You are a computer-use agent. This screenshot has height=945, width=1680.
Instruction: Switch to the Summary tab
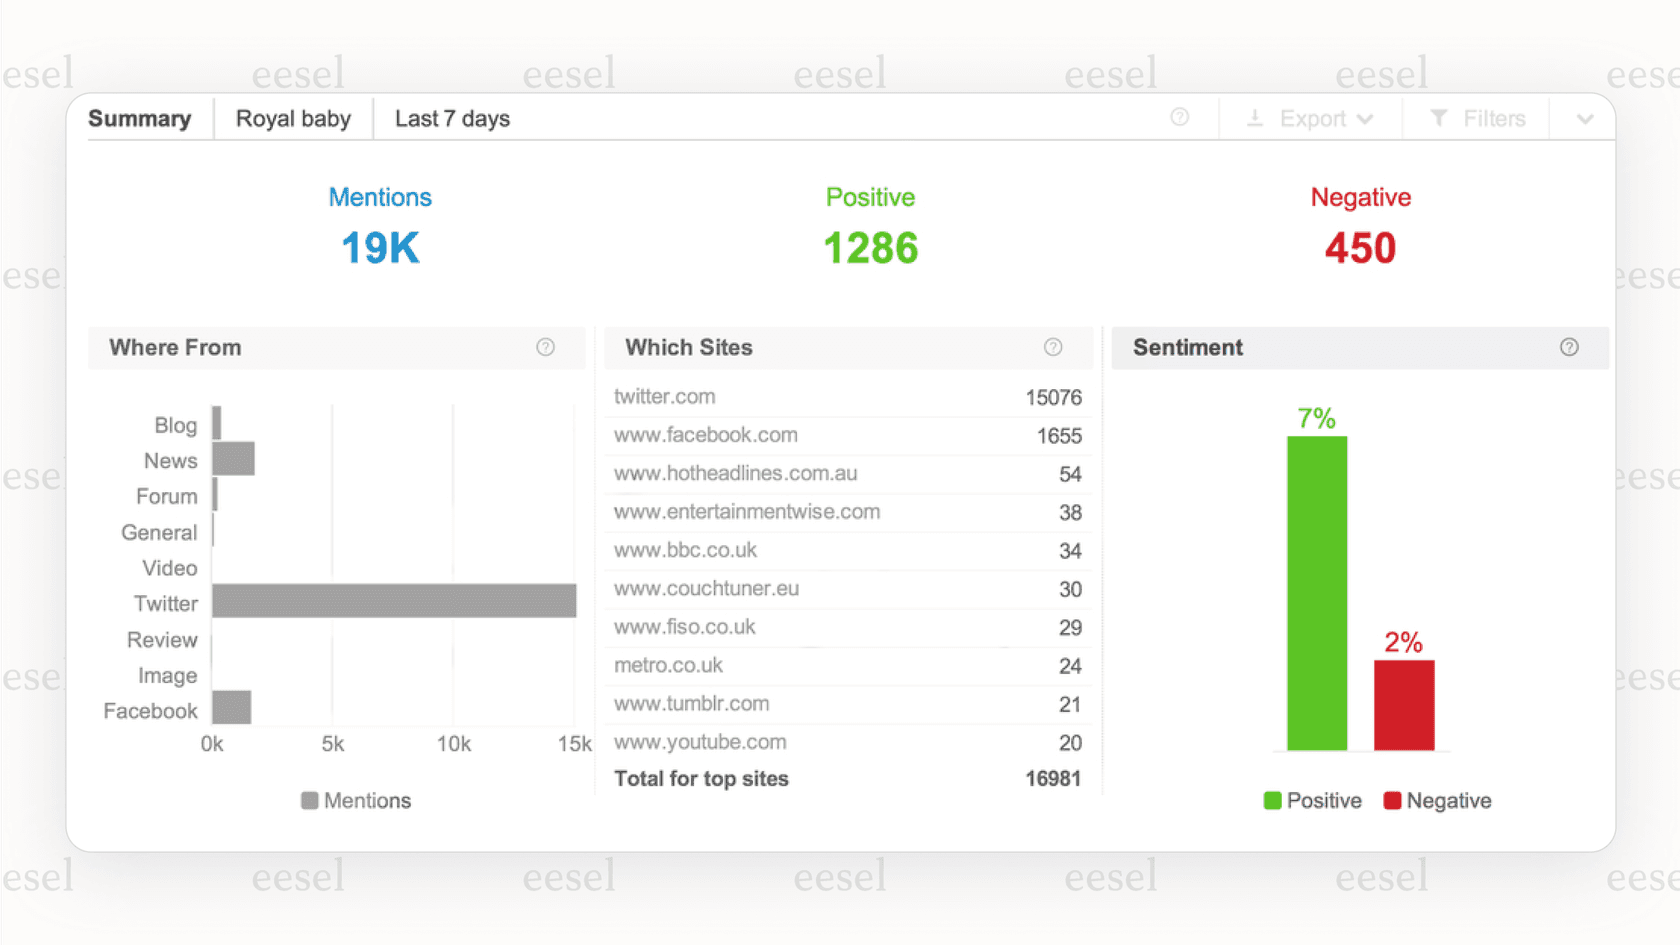pos(140,118)
